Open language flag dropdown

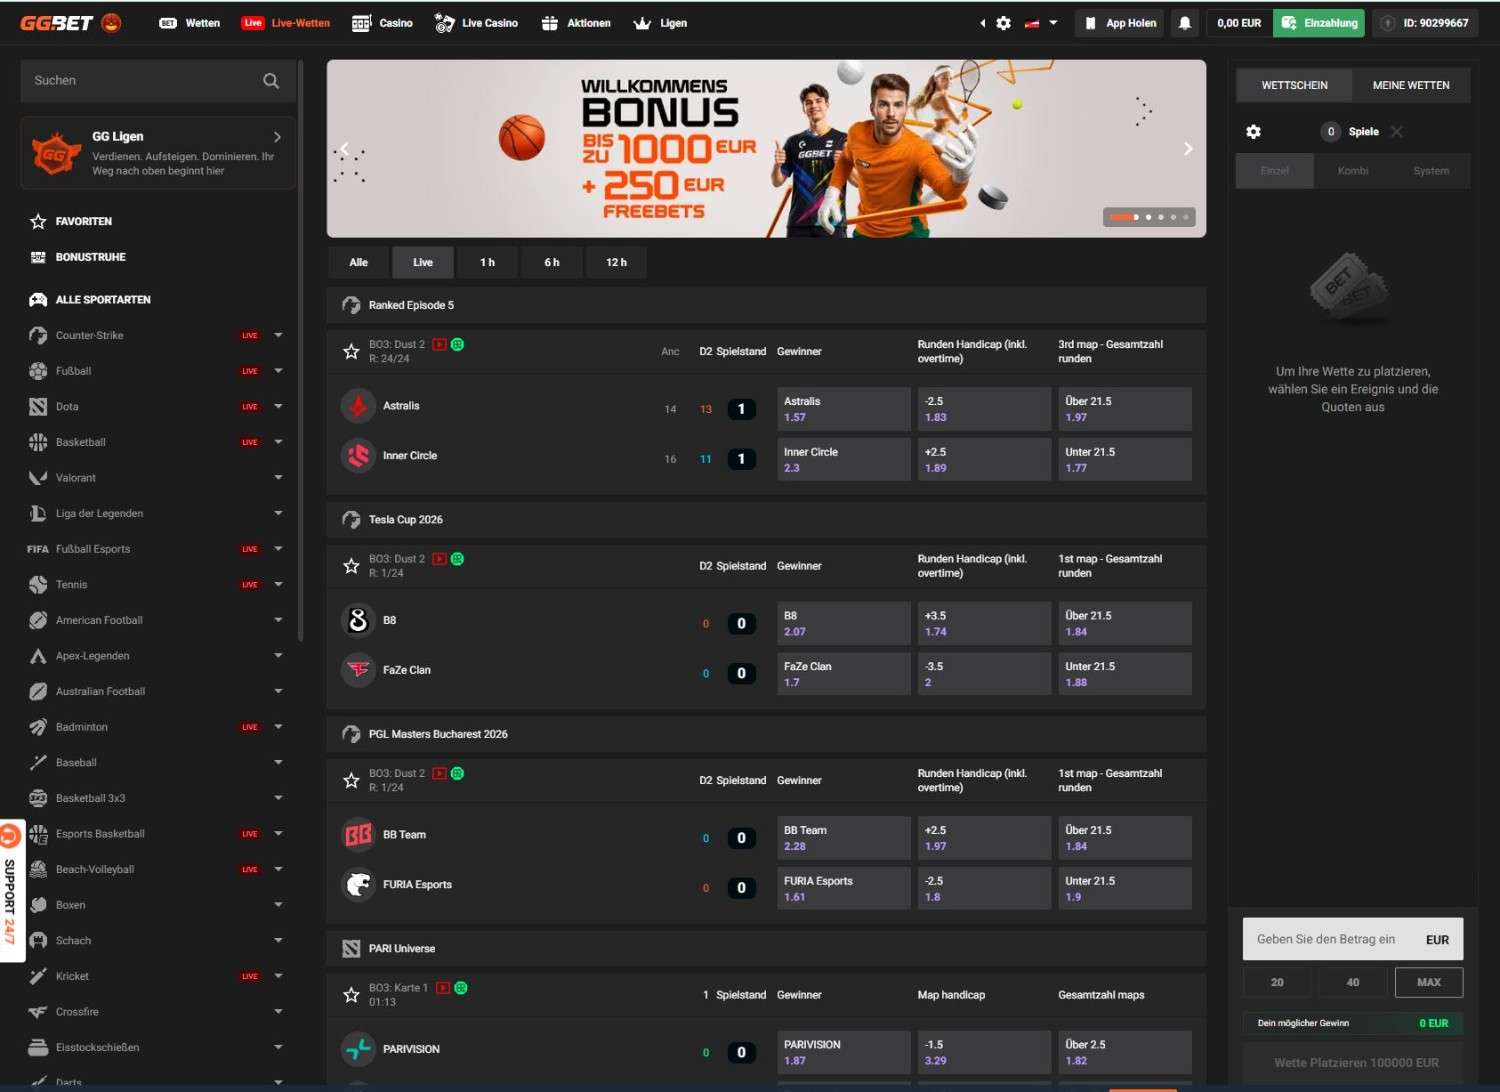(x=1041, y=23)
